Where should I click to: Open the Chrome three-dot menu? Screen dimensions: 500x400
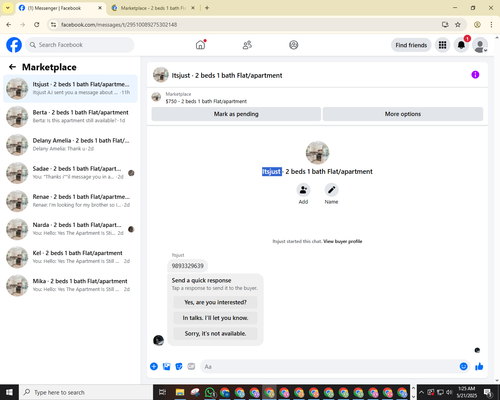[491, 25]
